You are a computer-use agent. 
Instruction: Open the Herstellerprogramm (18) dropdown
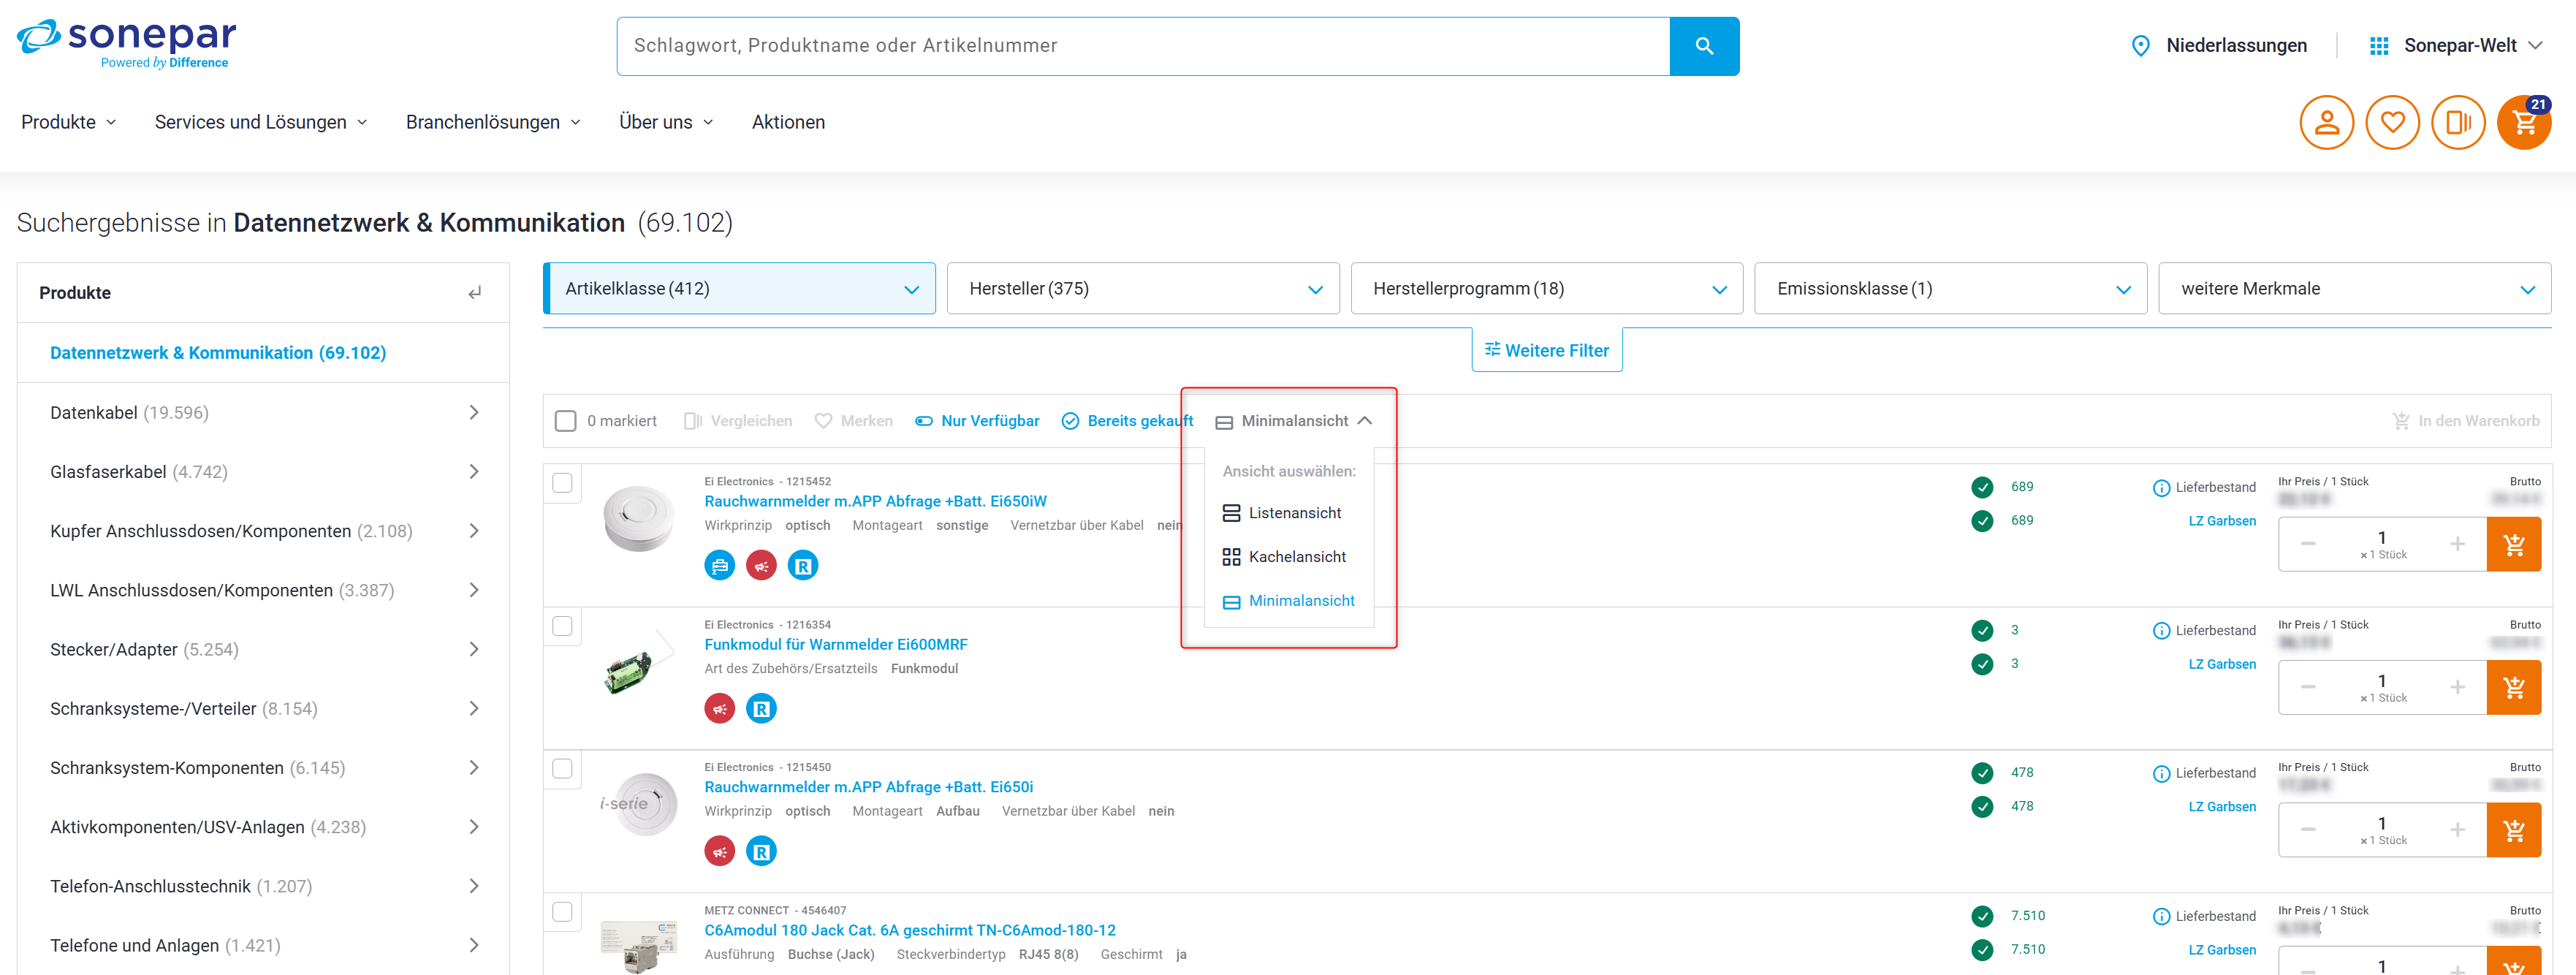(x=1547, y=289)
